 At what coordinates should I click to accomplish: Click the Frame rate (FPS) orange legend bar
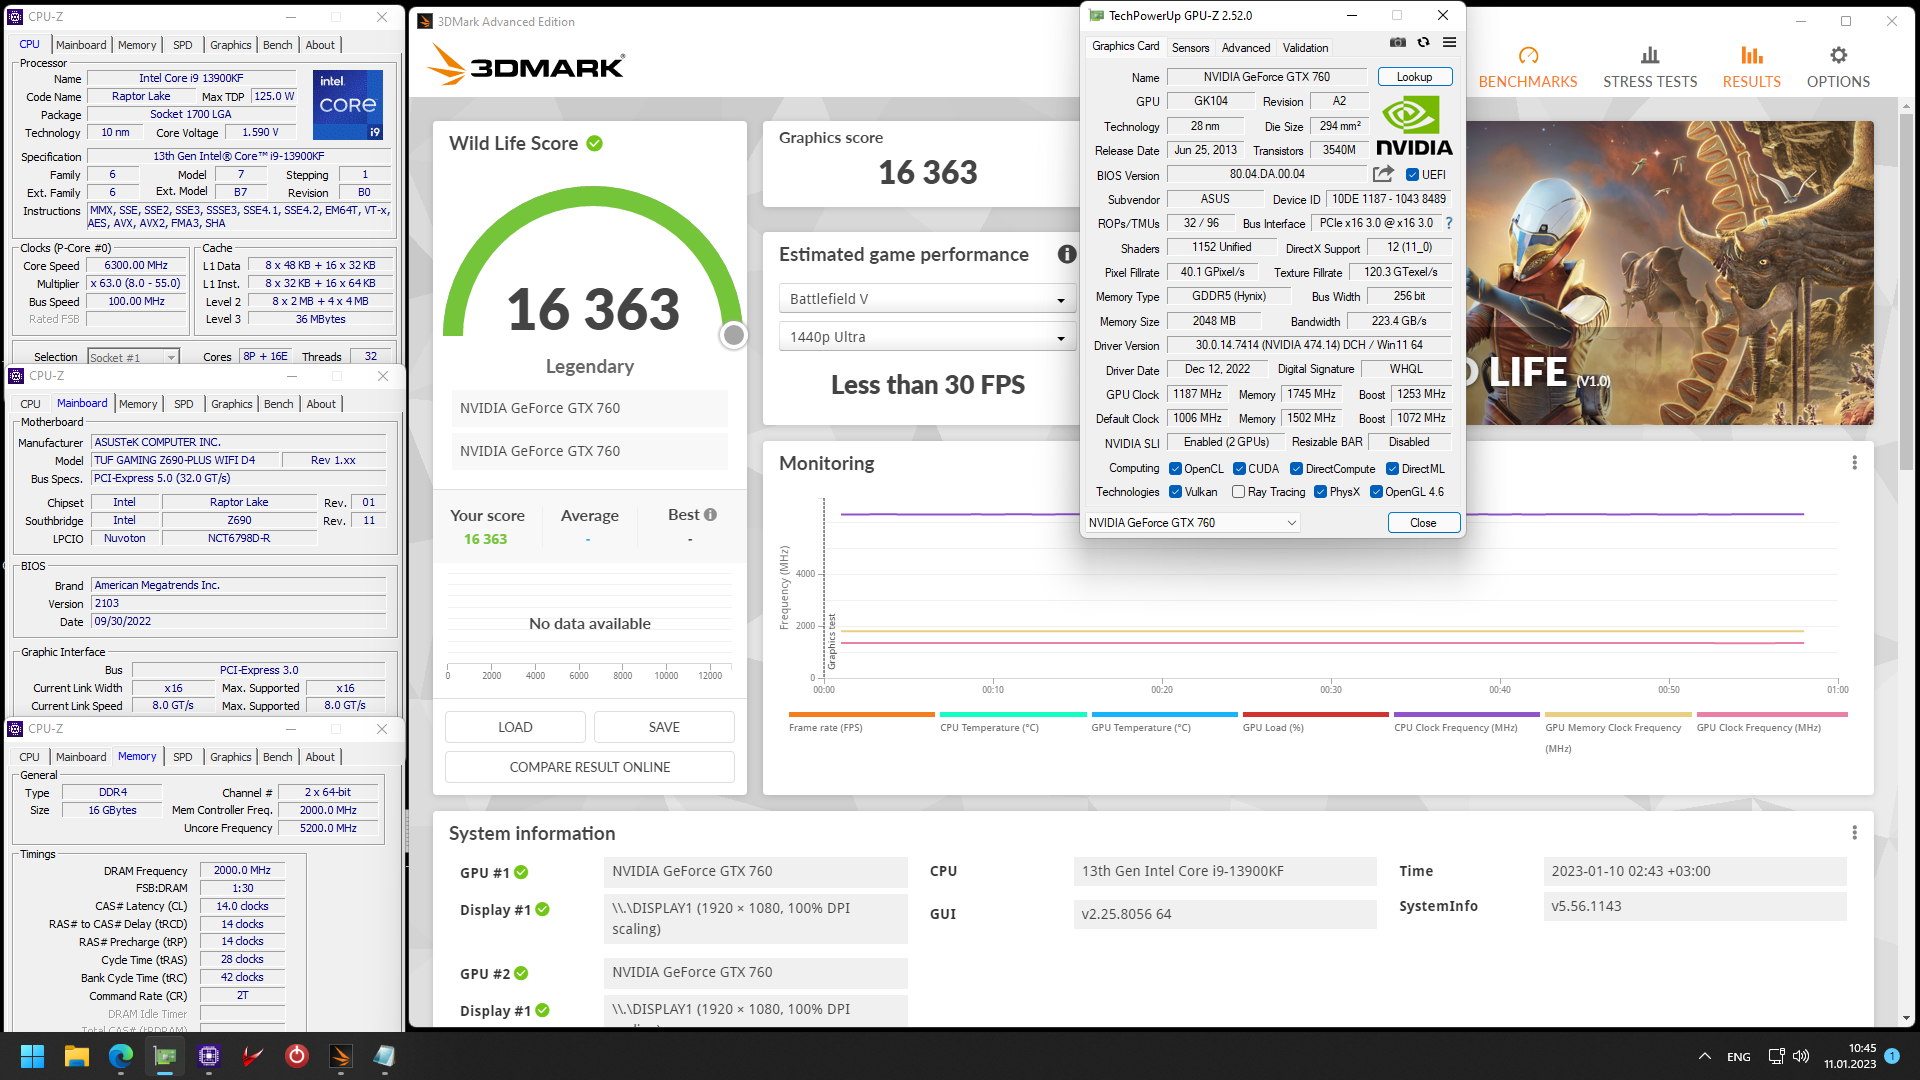[x=861, y=714]
